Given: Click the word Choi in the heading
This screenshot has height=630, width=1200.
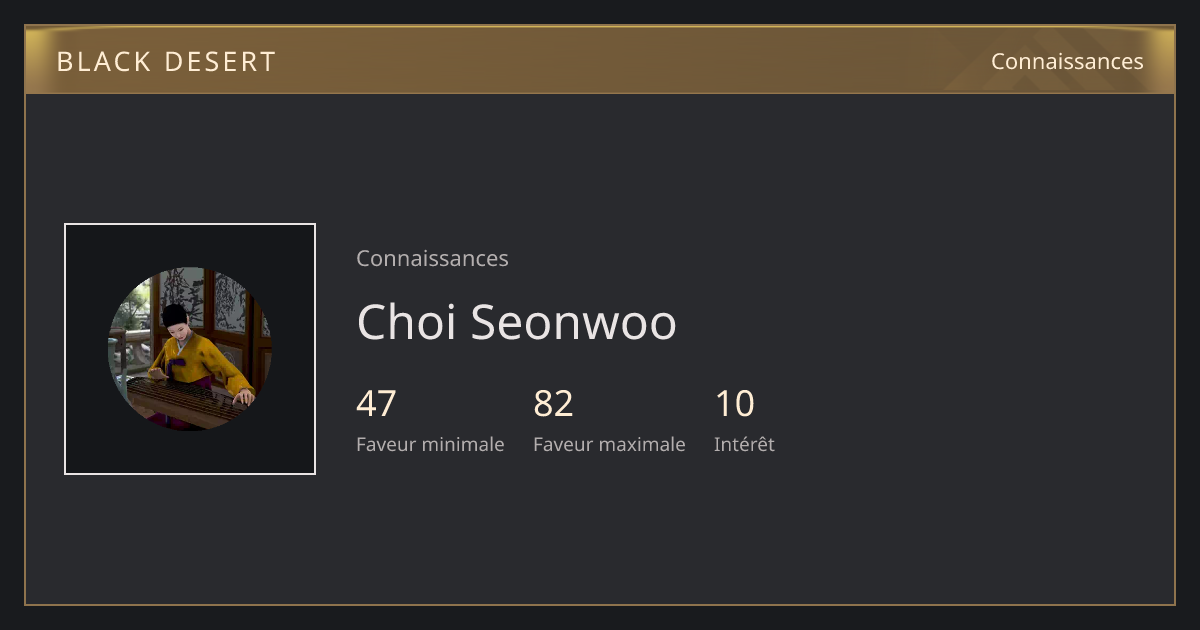Looking at the screenshot, I should tap(407, 322).
